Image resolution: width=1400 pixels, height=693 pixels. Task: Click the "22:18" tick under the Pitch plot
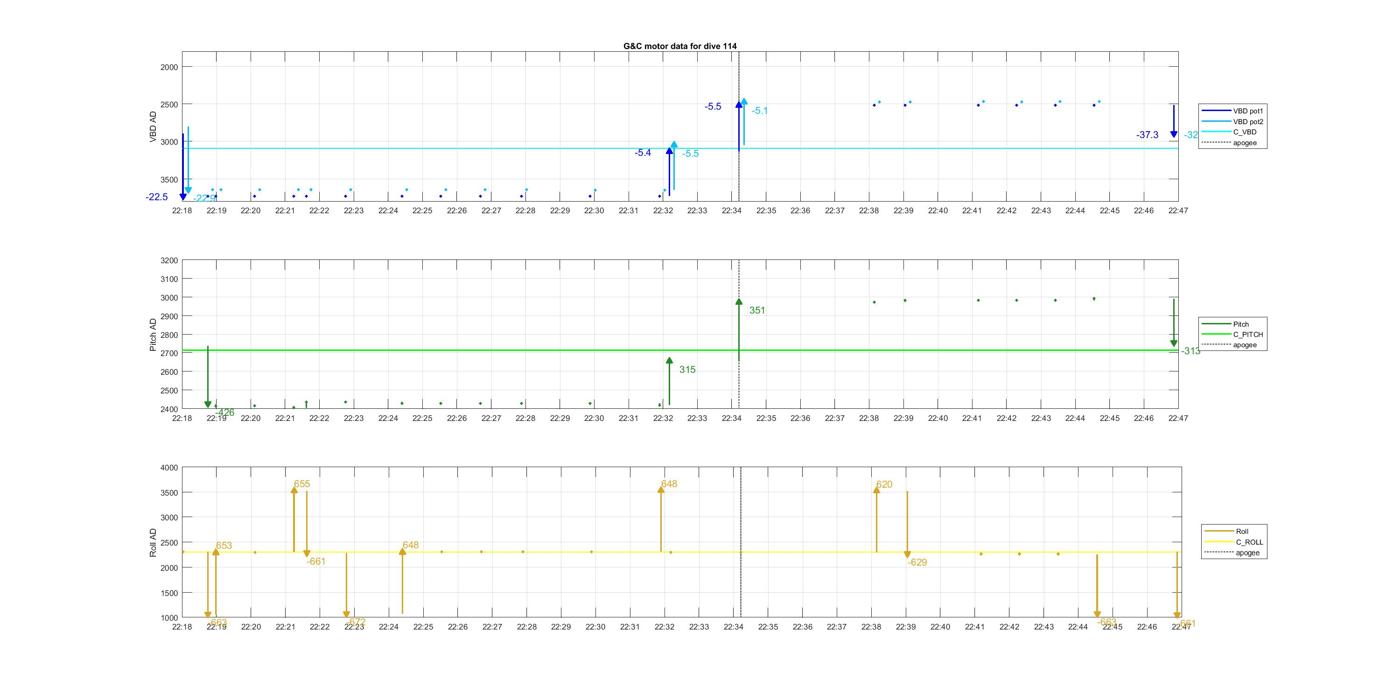pyautogui.click(x=182, y=418)
